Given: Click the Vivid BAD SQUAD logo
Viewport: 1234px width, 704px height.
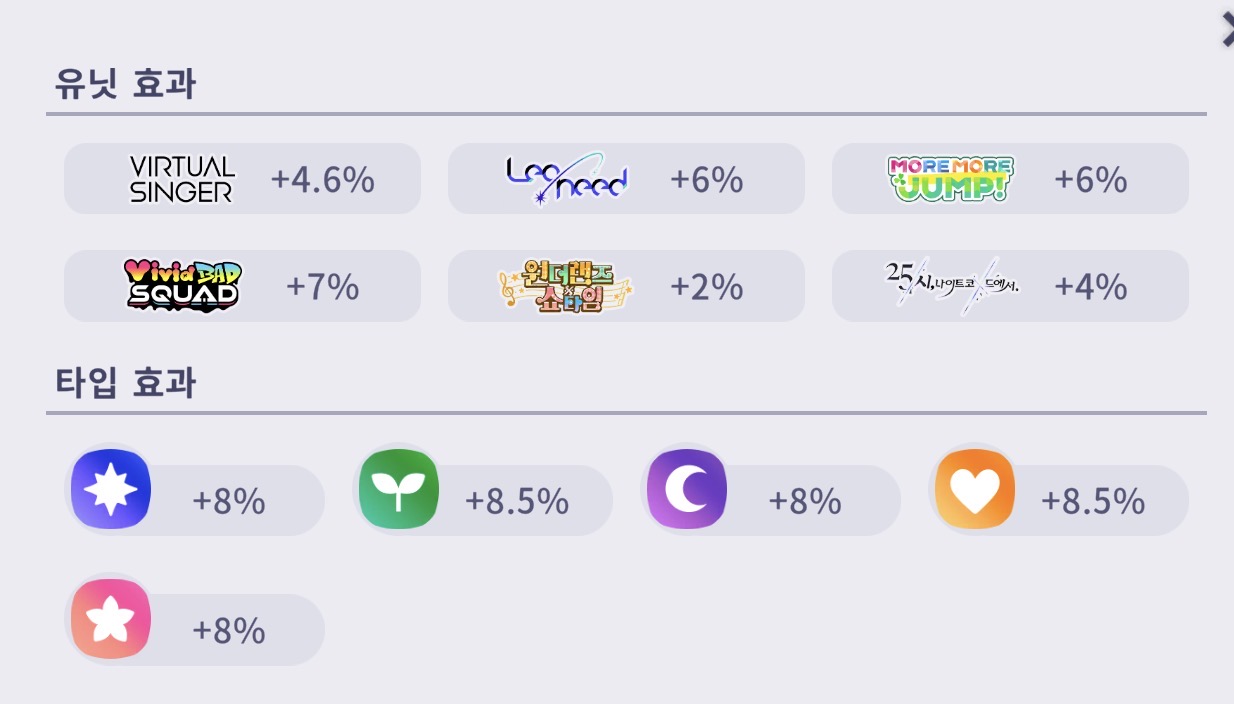Looking at the screenshot, I should [x=182, y=285].
